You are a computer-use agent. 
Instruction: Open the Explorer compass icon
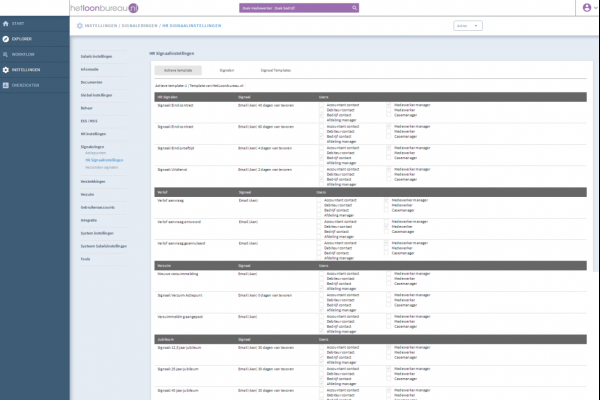point(7,38)
